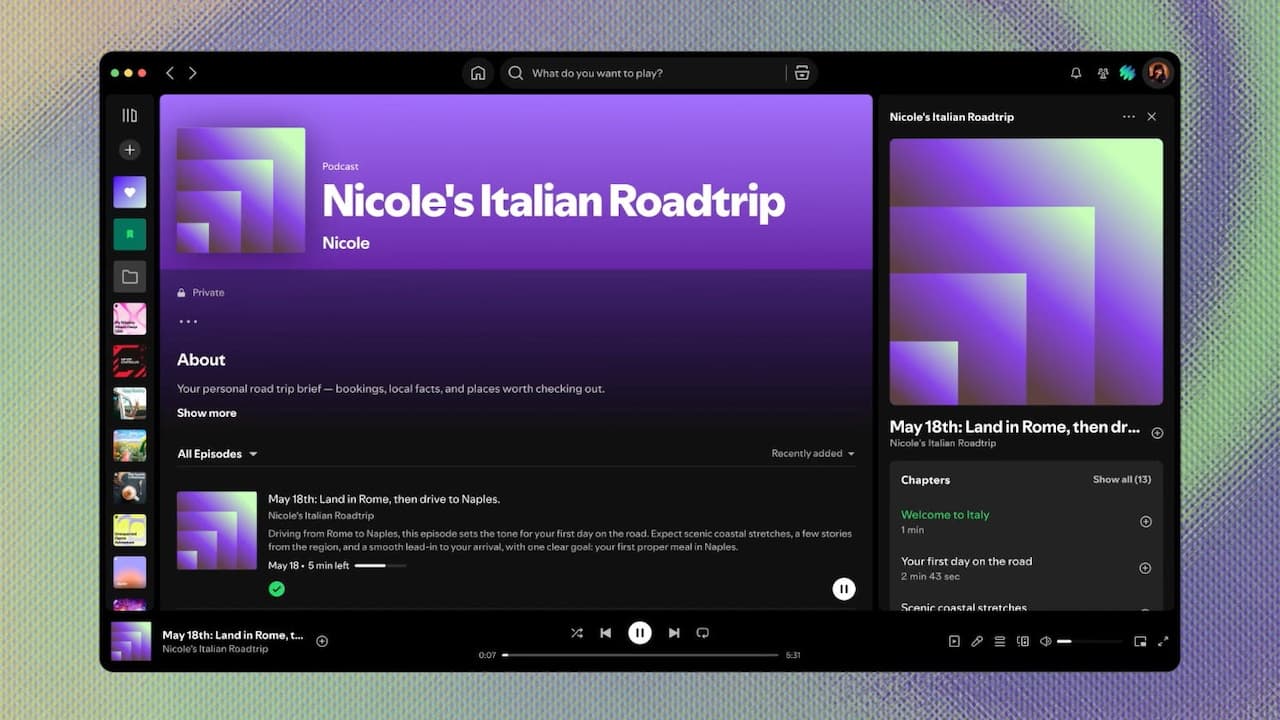Open 'Nicole's Italian Roadtrip' link under side panel title
The height and width of the screenshot is (720, 1280).
point(943,443)
